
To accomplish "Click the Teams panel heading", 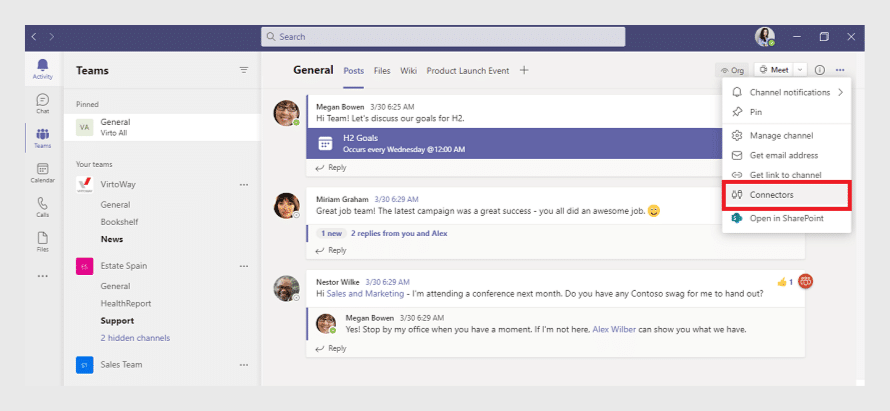I will click(x=92, y=71).
